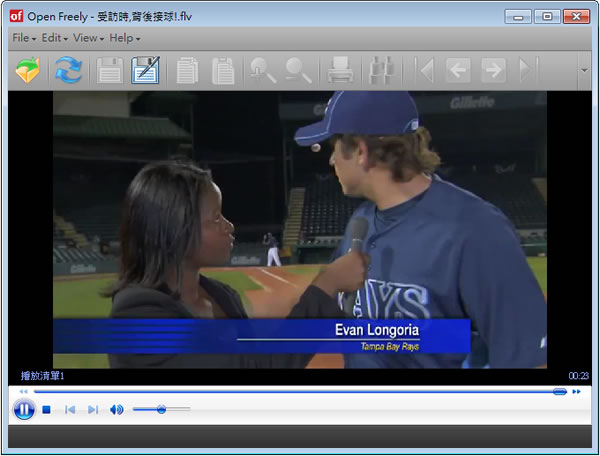Click the volume slider handle
This screenshot has width=600, height=456.
161,409
